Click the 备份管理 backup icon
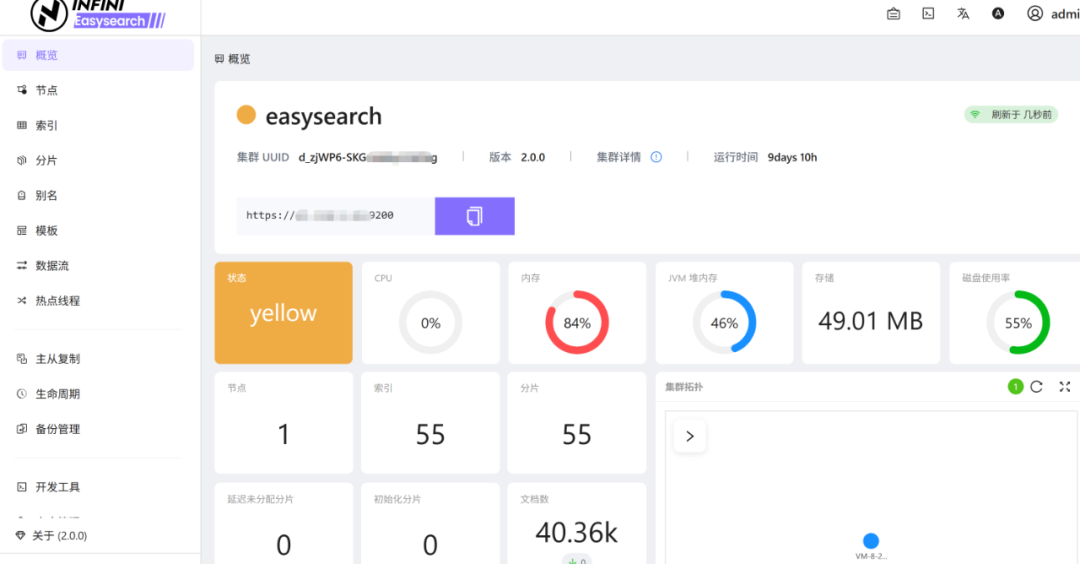This screenshot has width=1080, height=564. pyautogui.click(x=21, y=429)
